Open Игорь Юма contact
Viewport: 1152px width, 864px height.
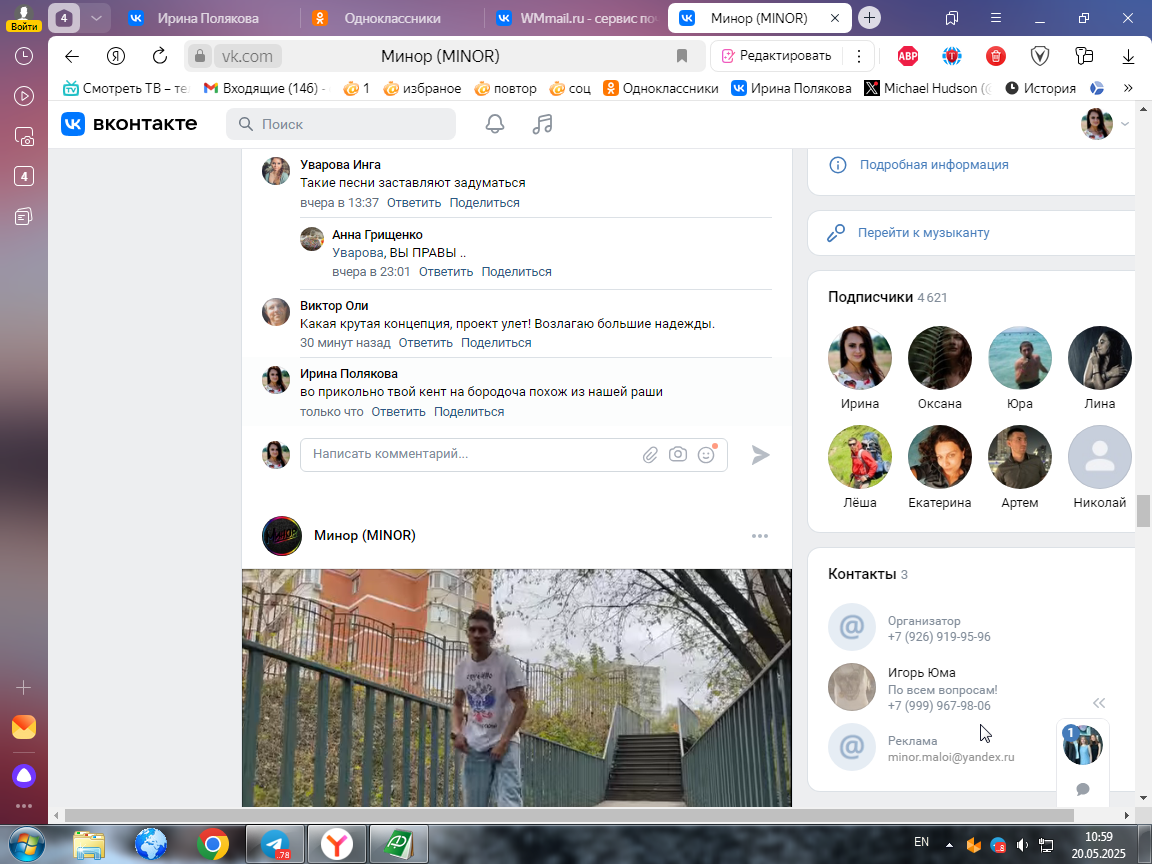(x=921, y=672)
